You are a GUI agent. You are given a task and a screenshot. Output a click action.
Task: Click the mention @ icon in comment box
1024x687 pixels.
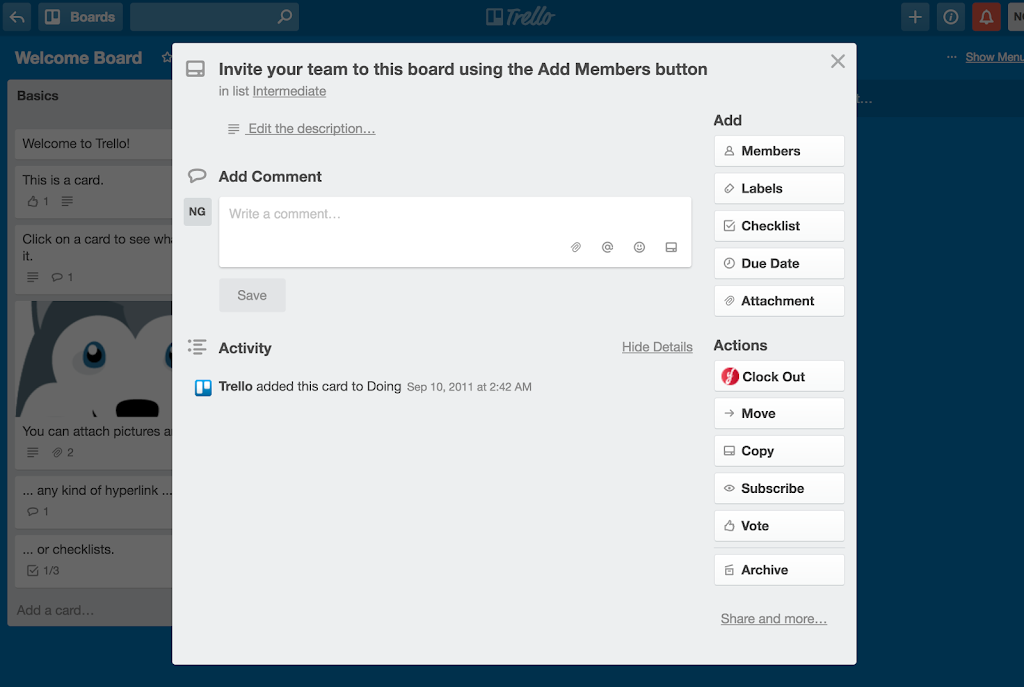(x=607, y=247)
